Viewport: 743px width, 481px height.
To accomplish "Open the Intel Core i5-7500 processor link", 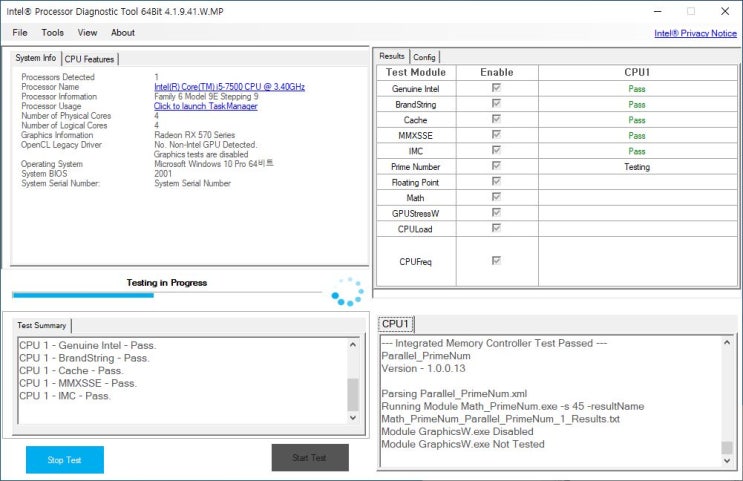I will (x=229, y=87).
